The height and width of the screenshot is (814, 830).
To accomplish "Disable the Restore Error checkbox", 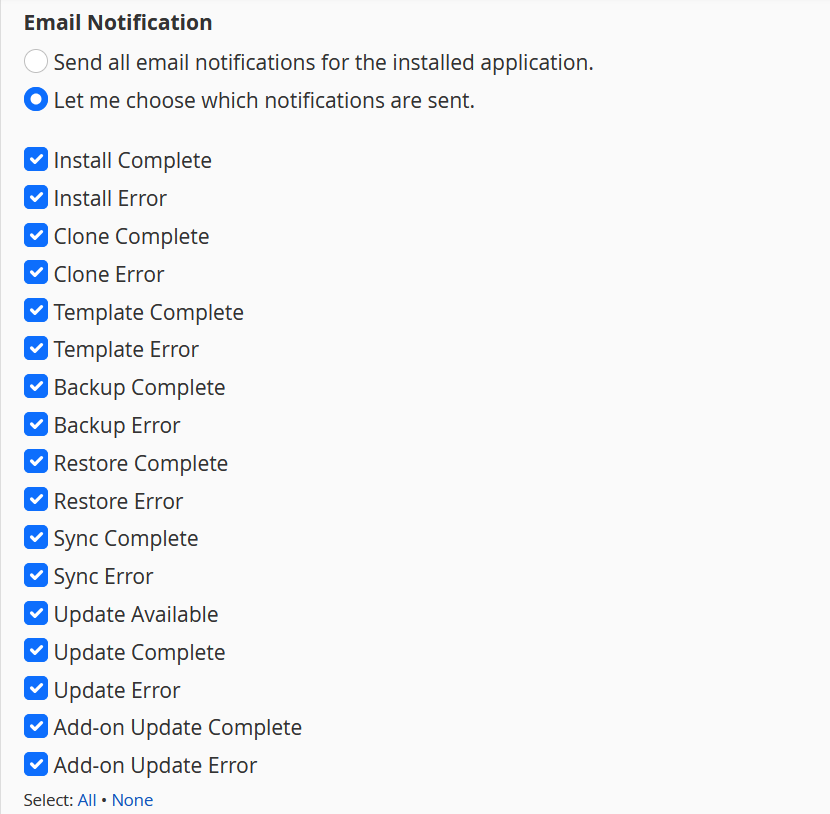I will pyautogui.click(x=36, y=500).
